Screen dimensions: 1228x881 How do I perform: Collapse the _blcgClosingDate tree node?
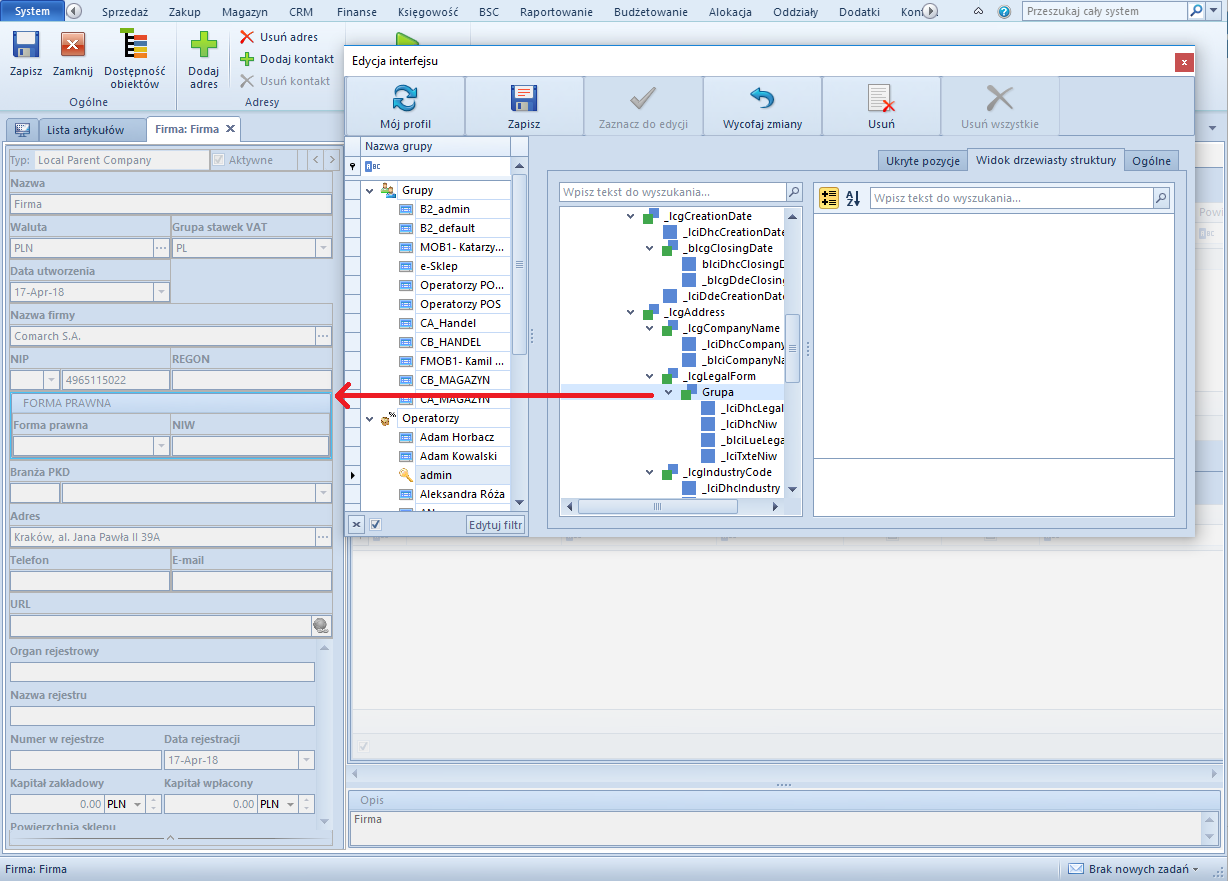tap(650, 248)
